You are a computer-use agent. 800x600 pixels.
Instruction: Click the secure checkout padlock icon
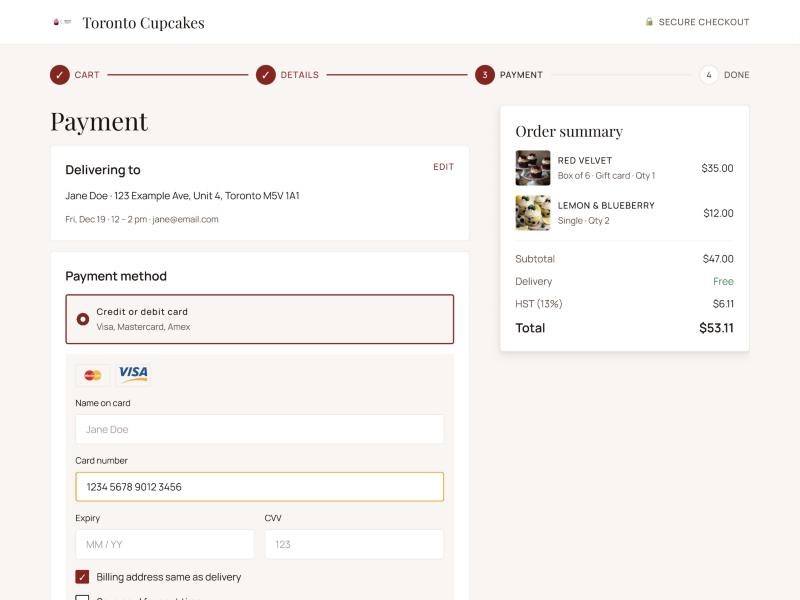(x=649, y=22)
